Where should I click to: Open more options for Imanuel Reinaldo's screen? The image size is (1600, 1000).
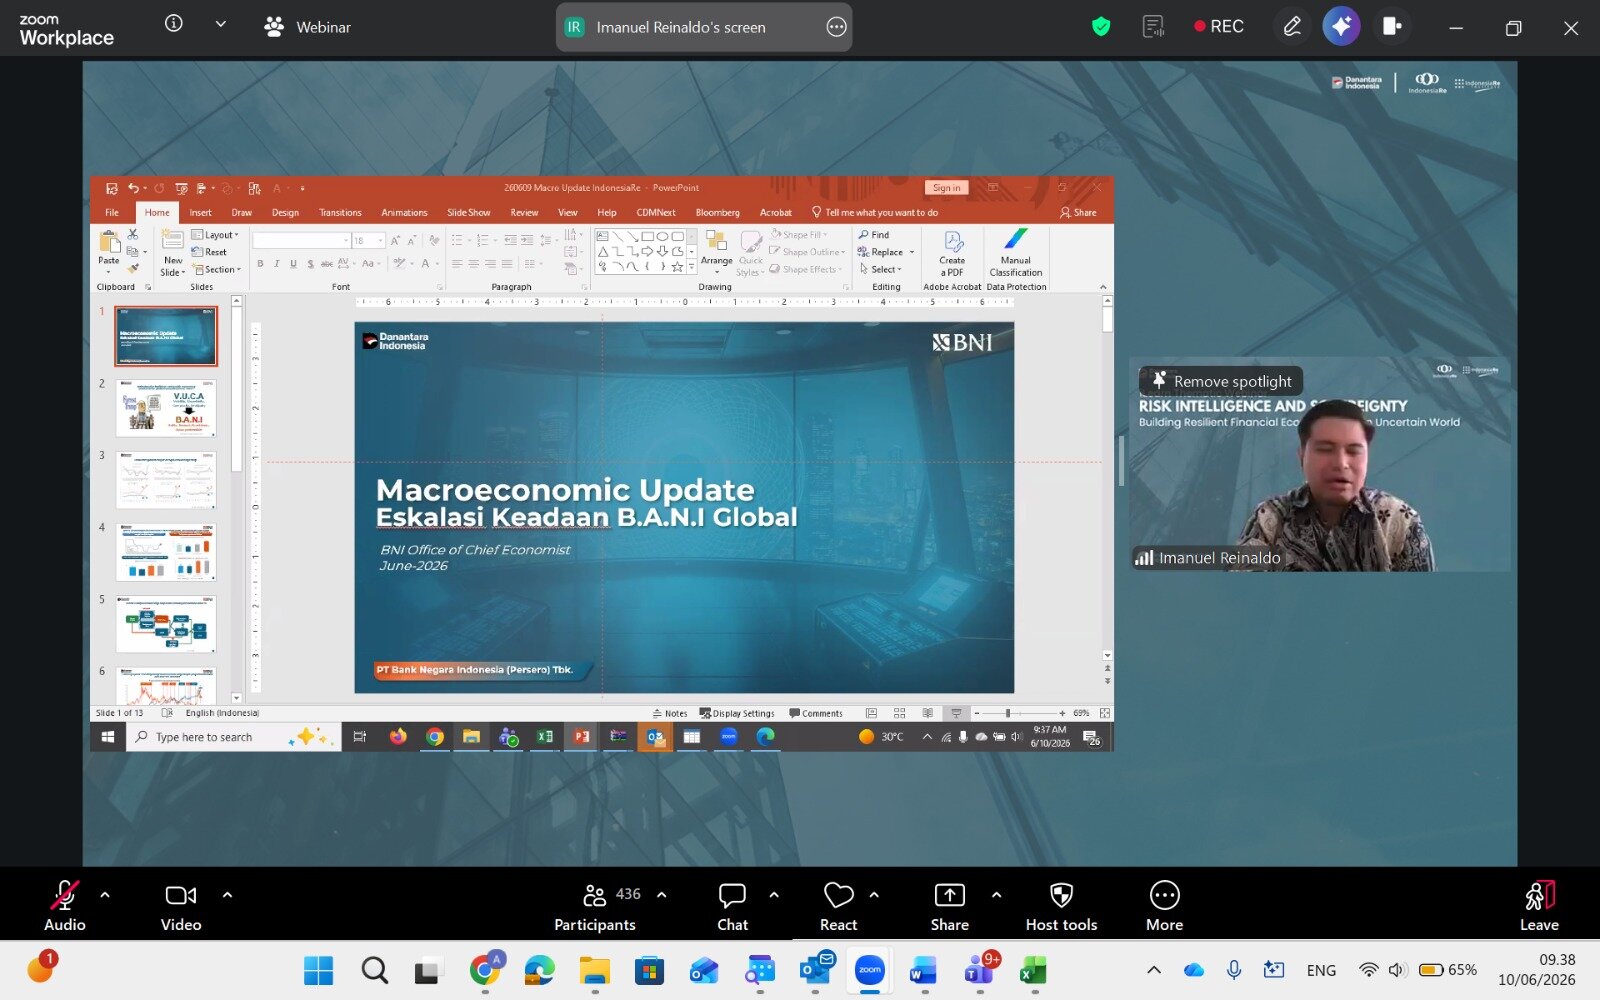point(836,27)
